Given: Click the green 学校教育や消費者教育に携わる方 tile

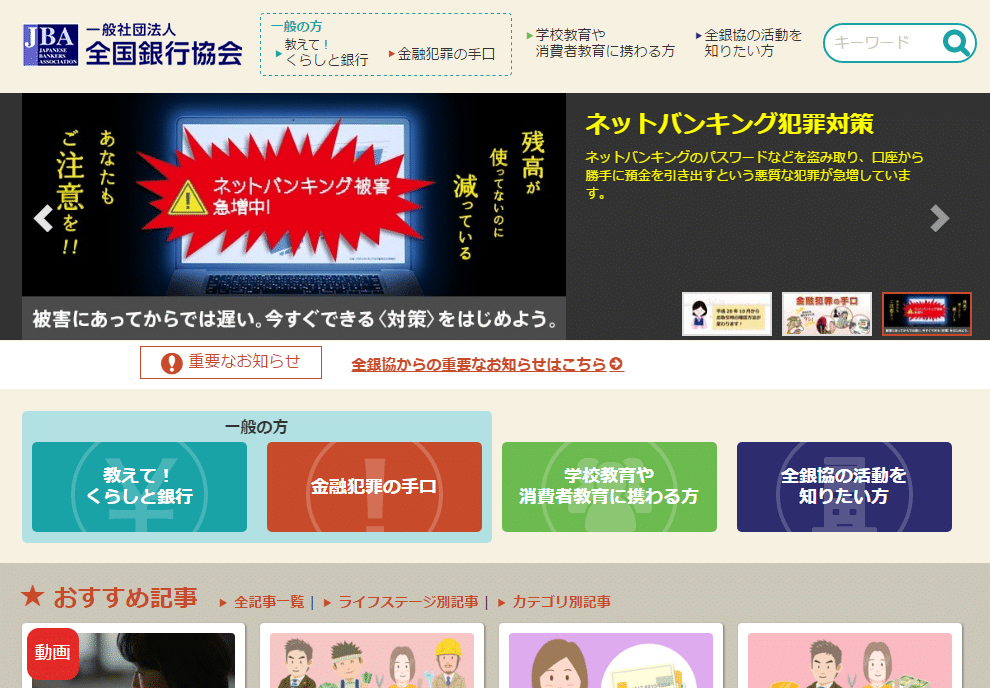Looking at the screenshot, I should (x=609, y=487).
